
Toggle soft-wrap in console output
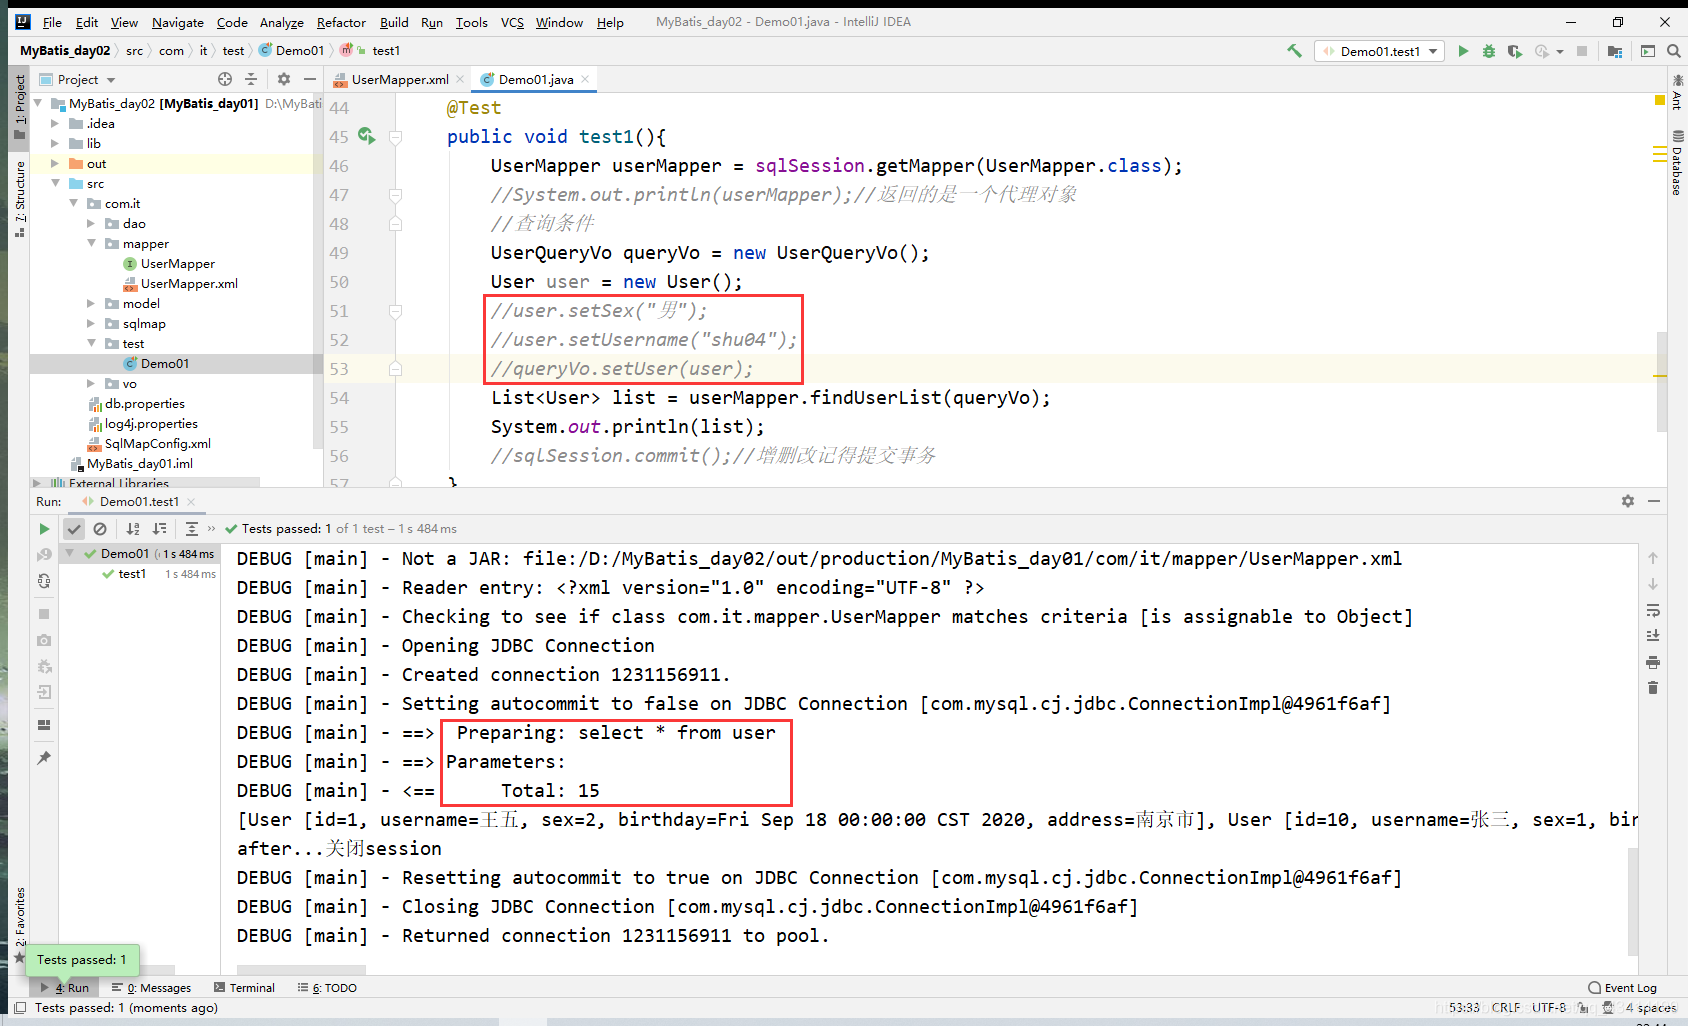point(1653,610)
